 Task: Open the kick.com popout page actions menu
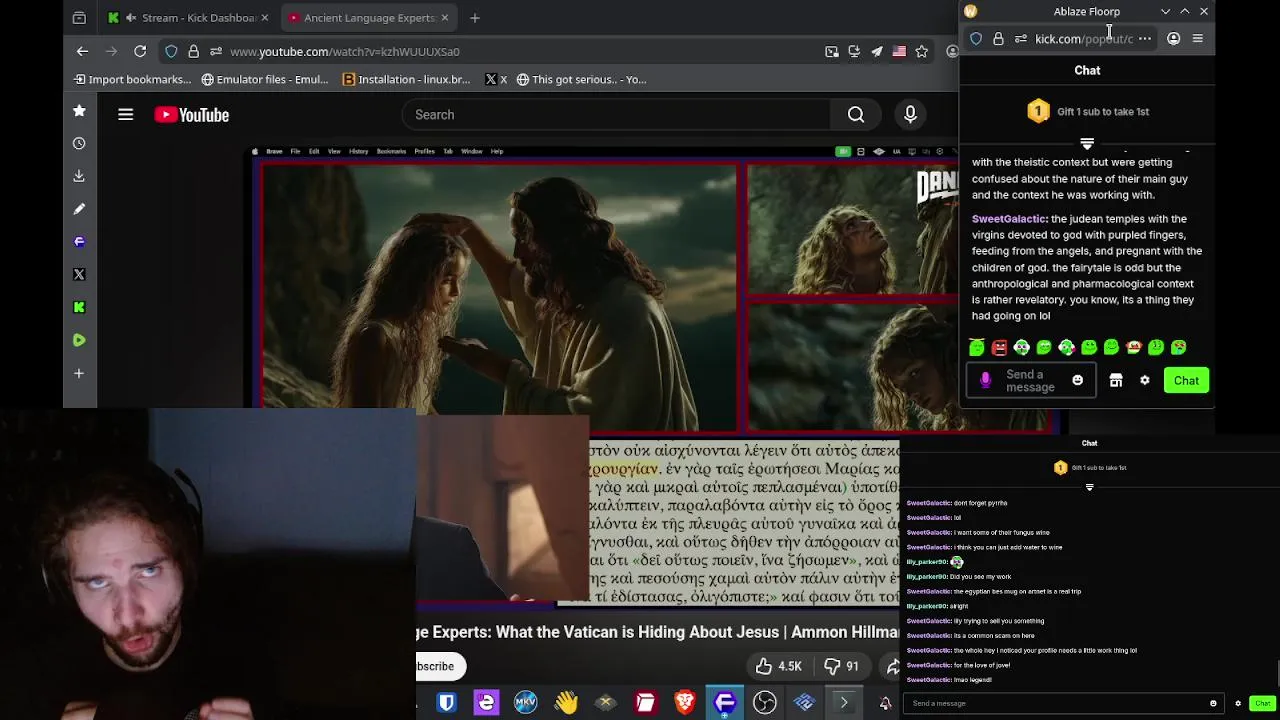pos(1145,39)
